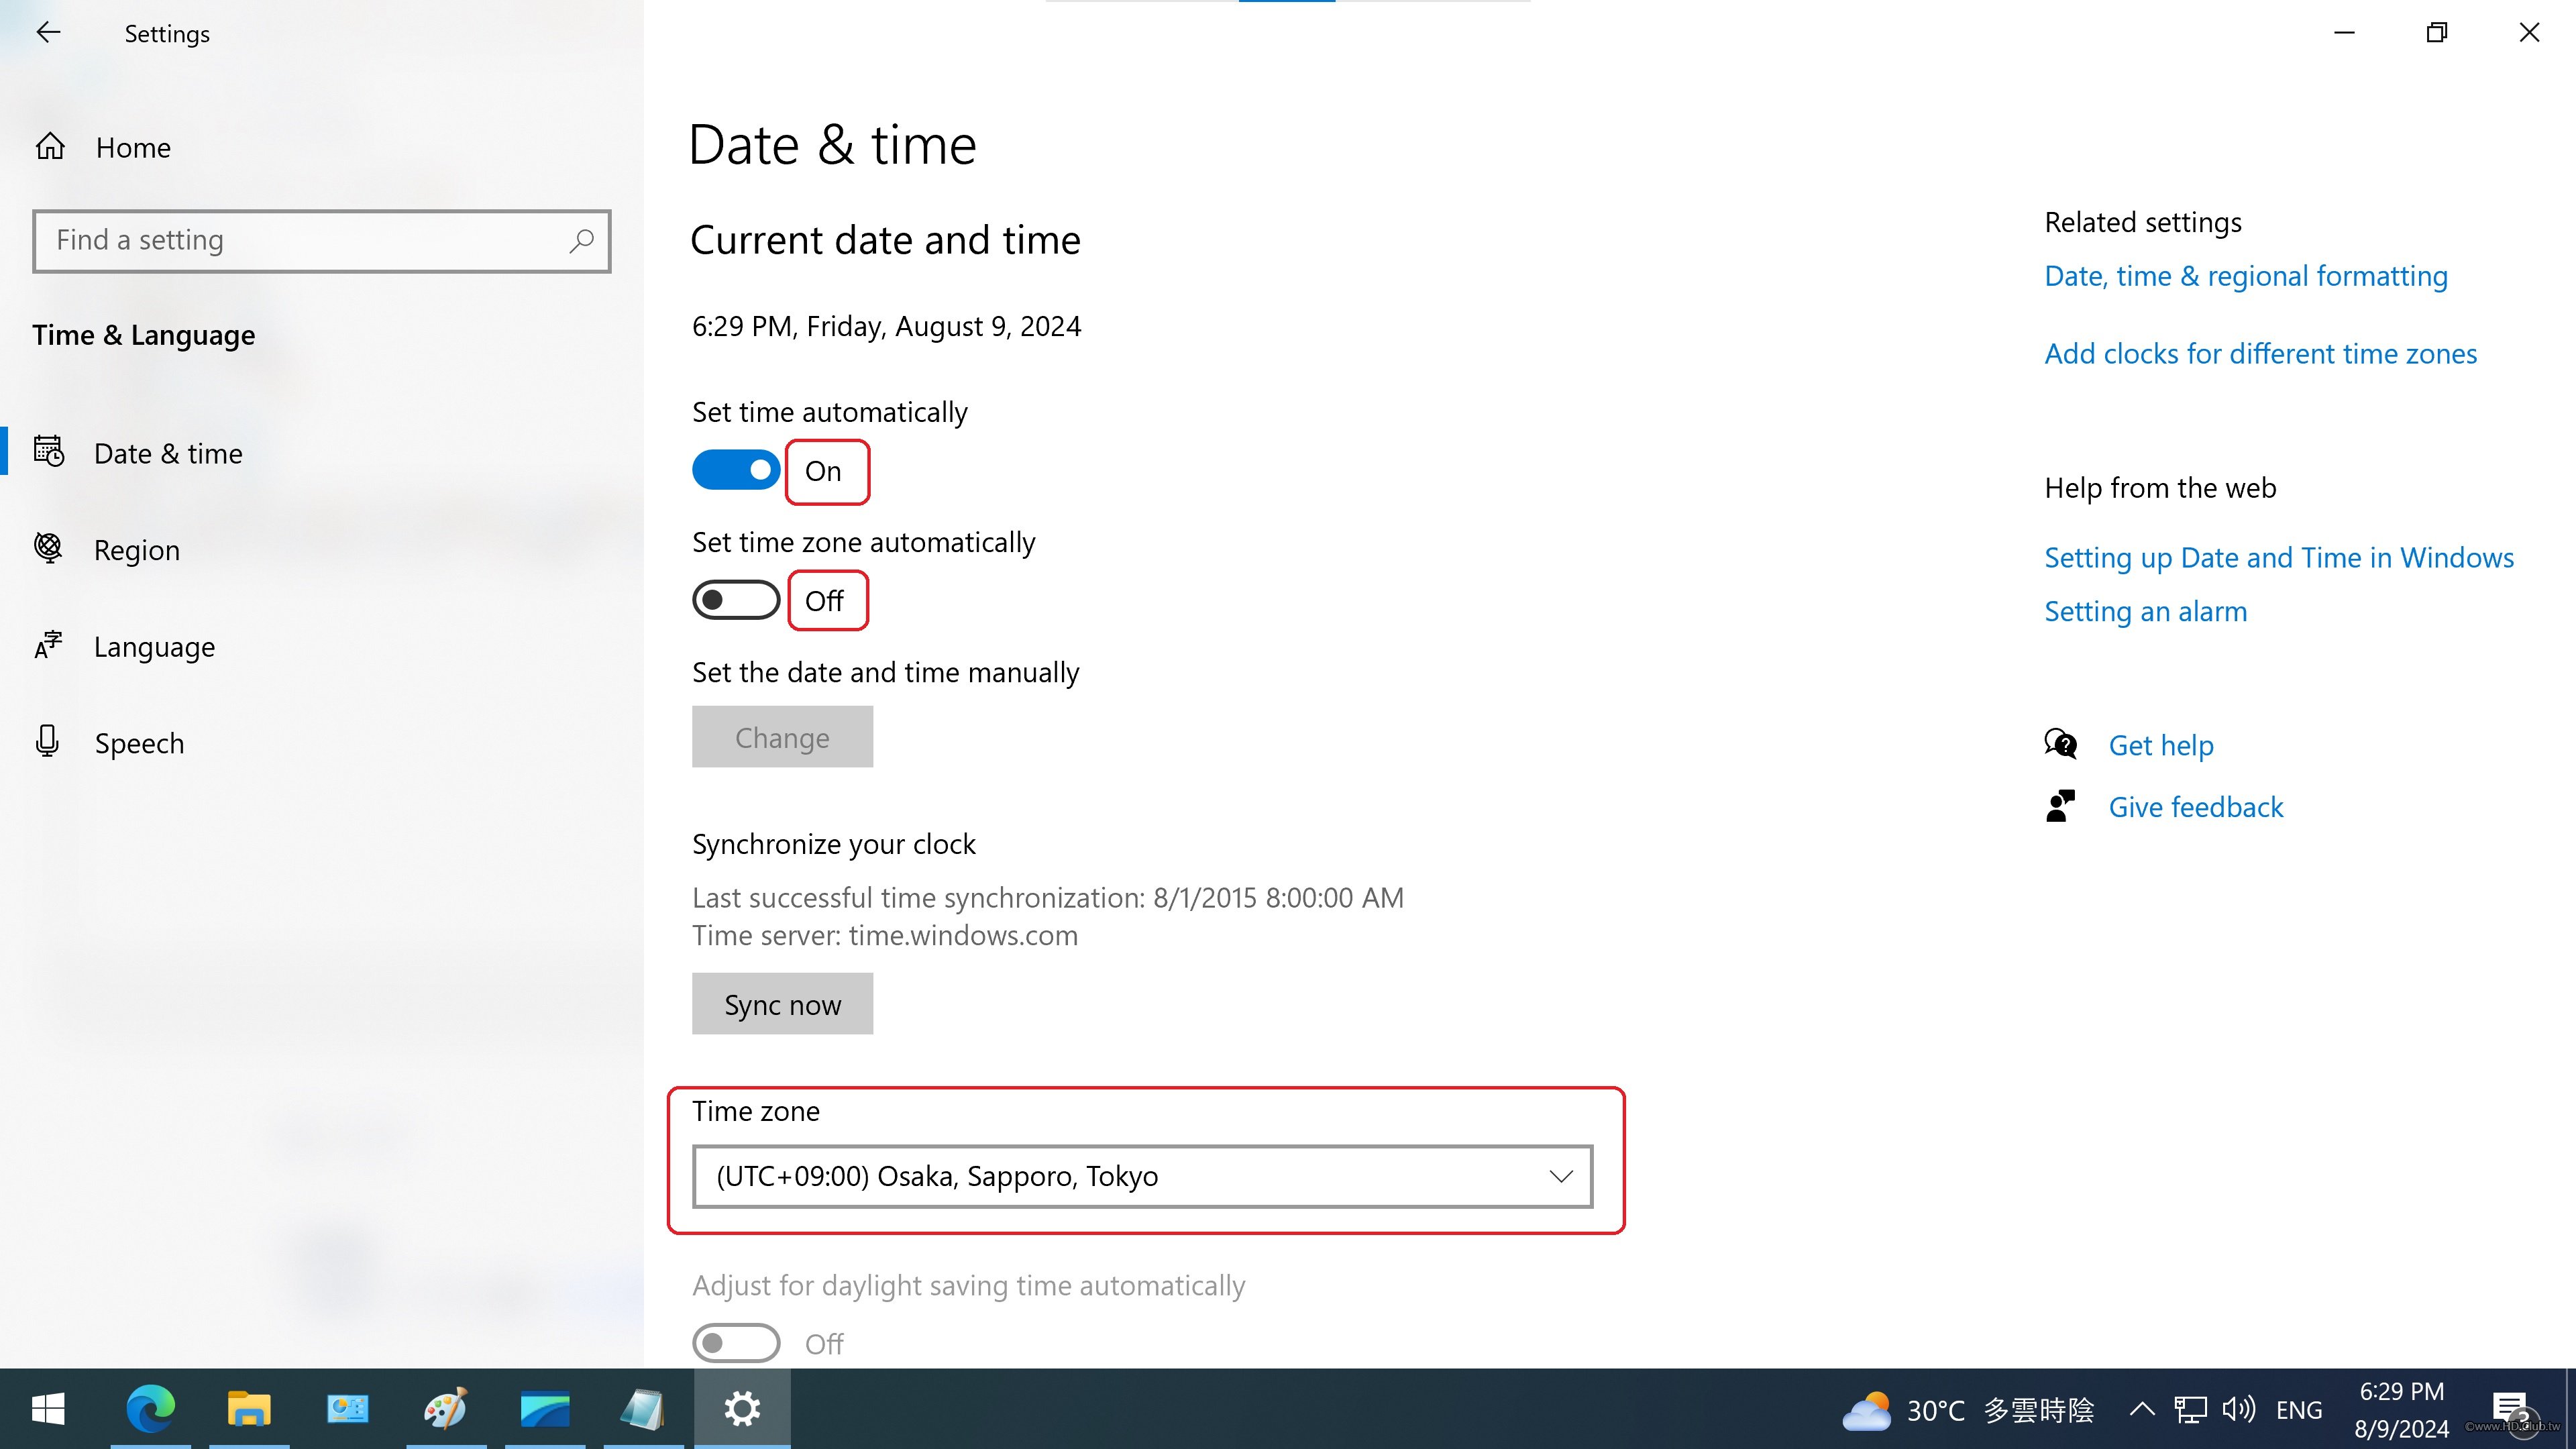Click the Sync now button
Image resolution: width=2576 pixels, height=1449 pixels.
pyautogui.click(x=782, y=1004)
